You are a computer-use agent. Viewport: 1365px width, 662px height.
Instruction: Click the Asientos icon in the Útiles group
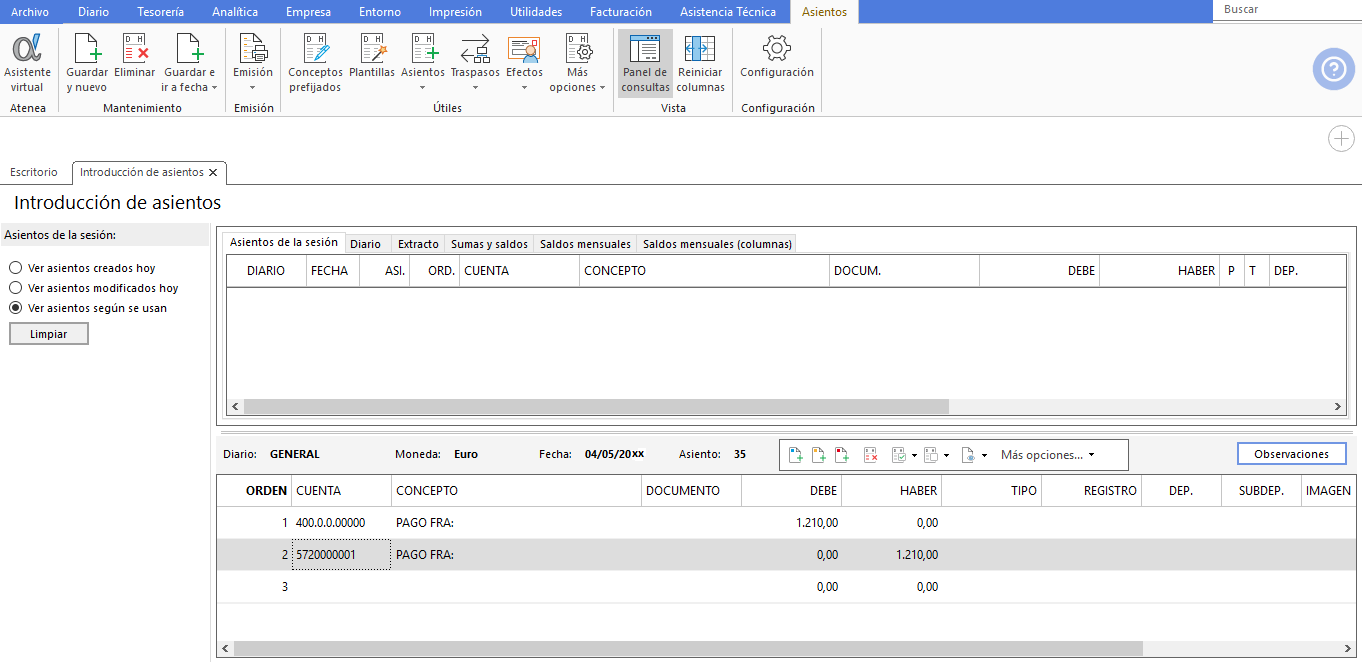(x=423, y=49)
